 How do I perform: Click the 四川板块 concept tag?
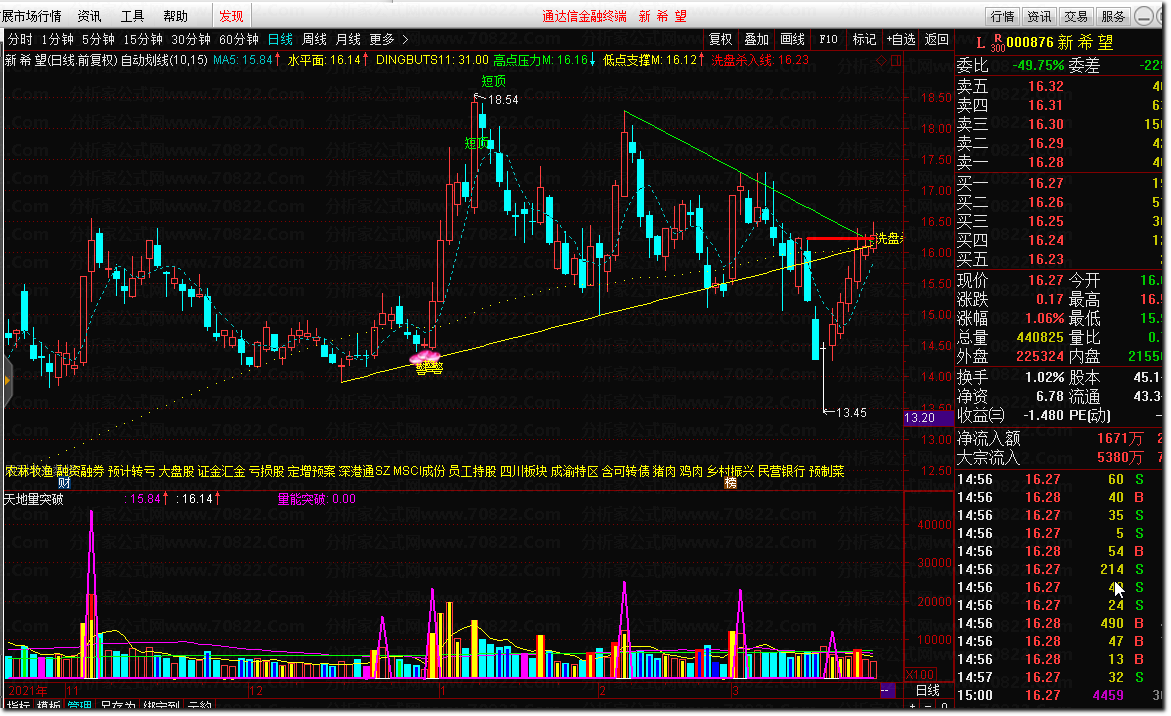click(x=524, y=471)
